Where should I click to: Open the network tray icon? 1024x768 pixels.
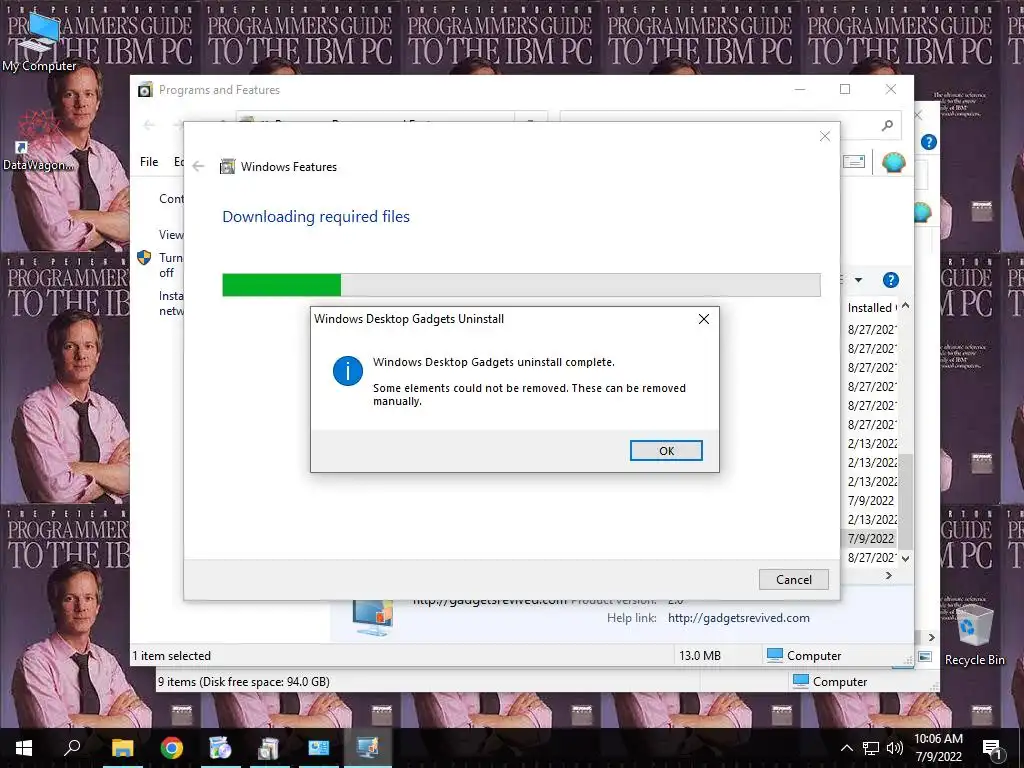(871, 748)
